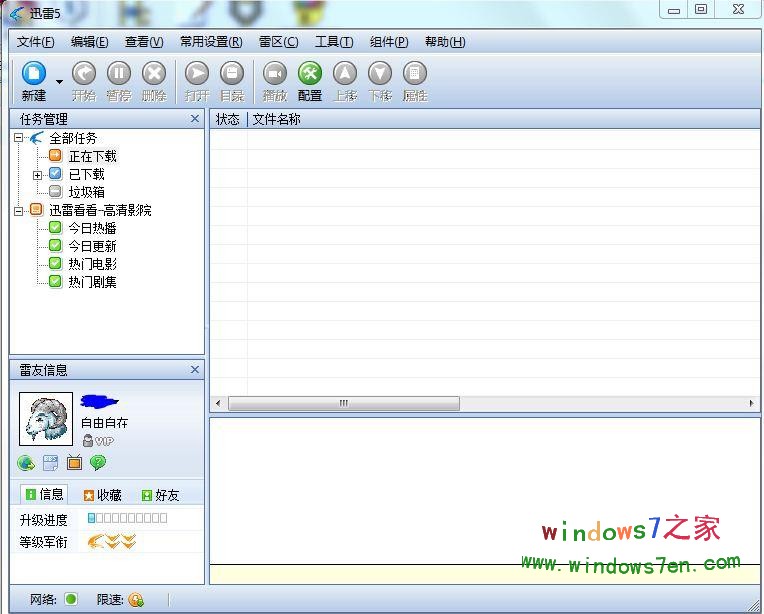This screenshot has height=614, width=764.
Task: Open the dropdown arrow beside 新建
Action: click(x=60, y=81)
